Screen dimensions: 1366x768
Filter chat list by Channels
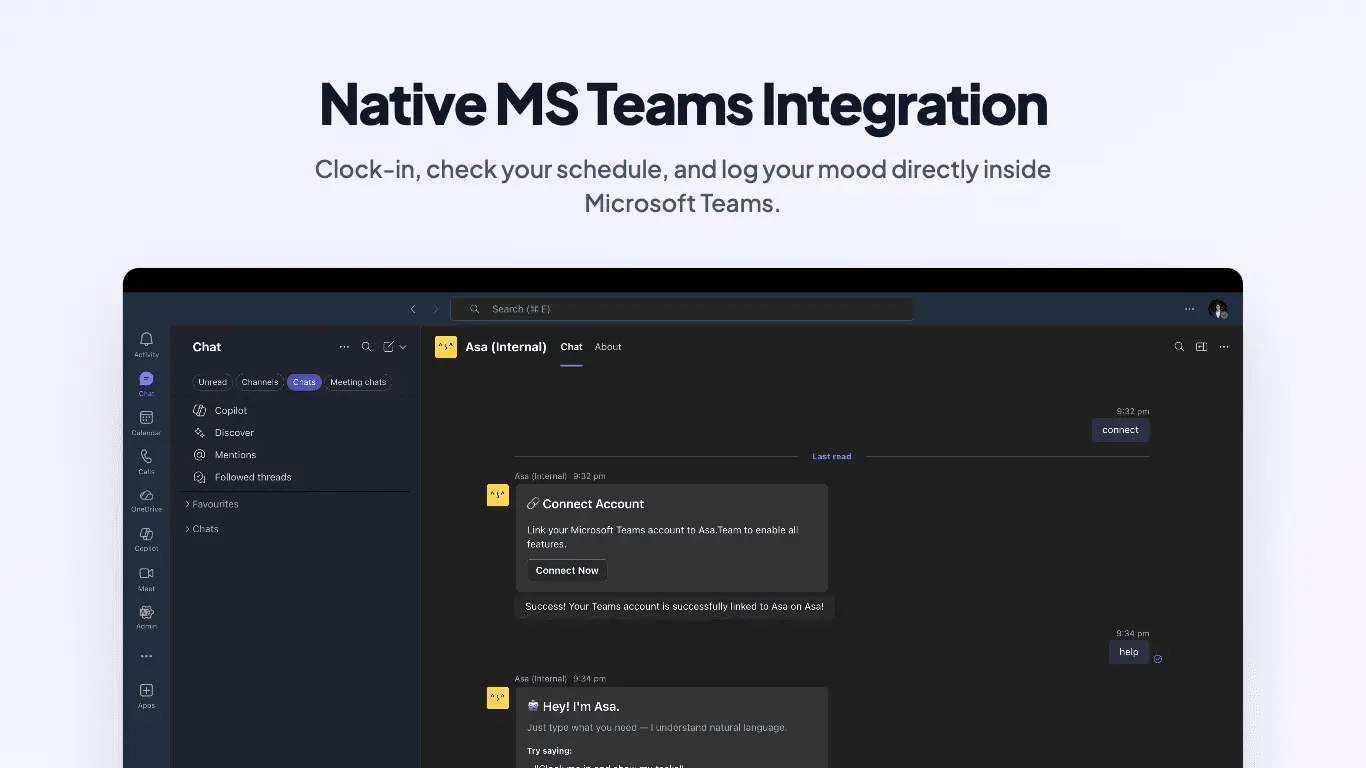[260, 382]
